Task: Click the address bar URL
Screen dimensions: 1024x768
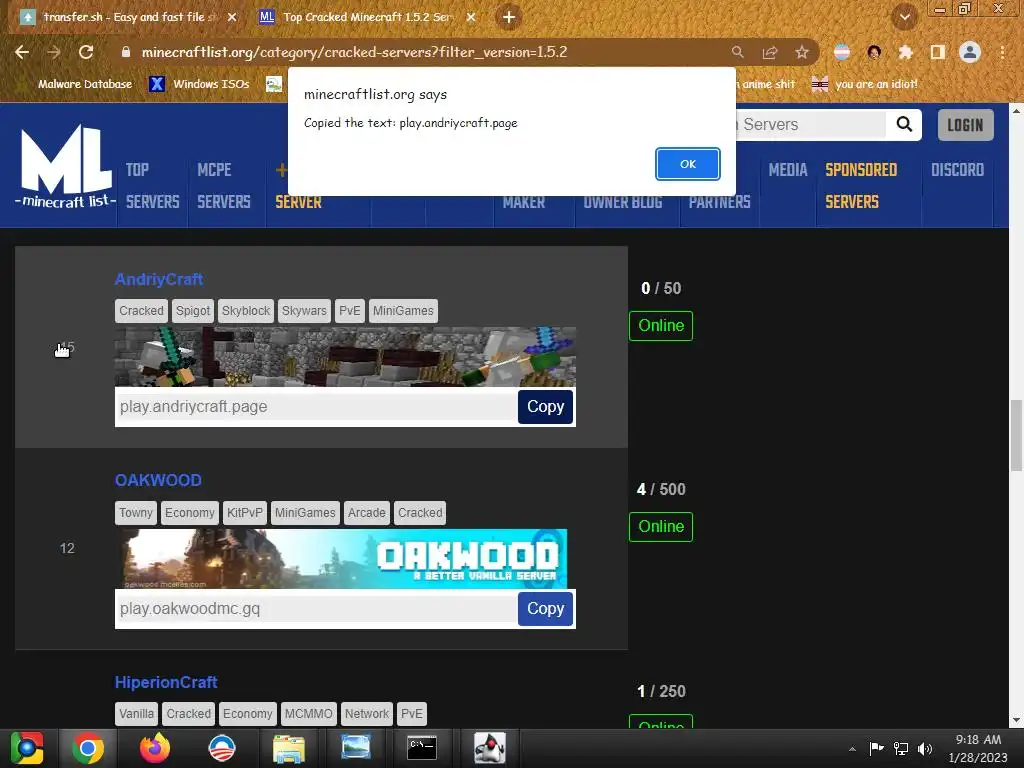Action: (354, 52)
